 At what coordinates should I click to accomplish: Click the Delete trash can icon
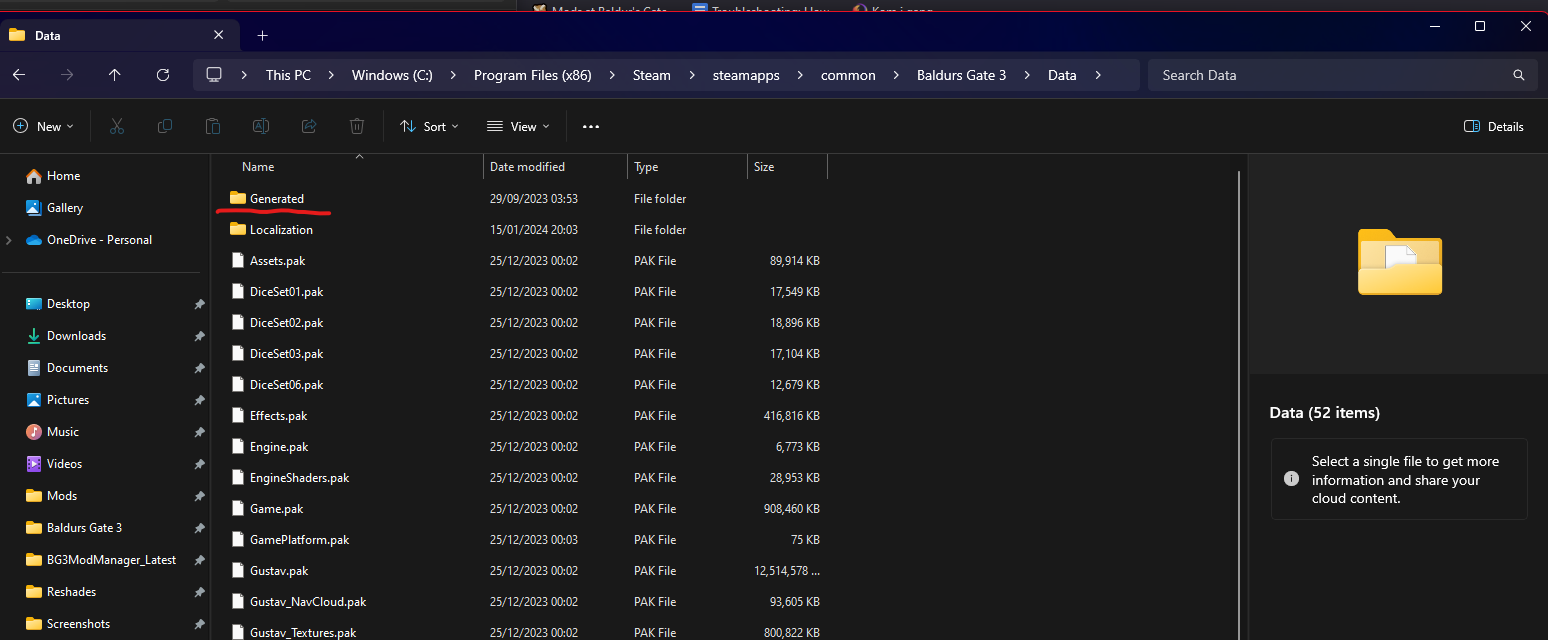pyautogui.click(x=357, y=126)
